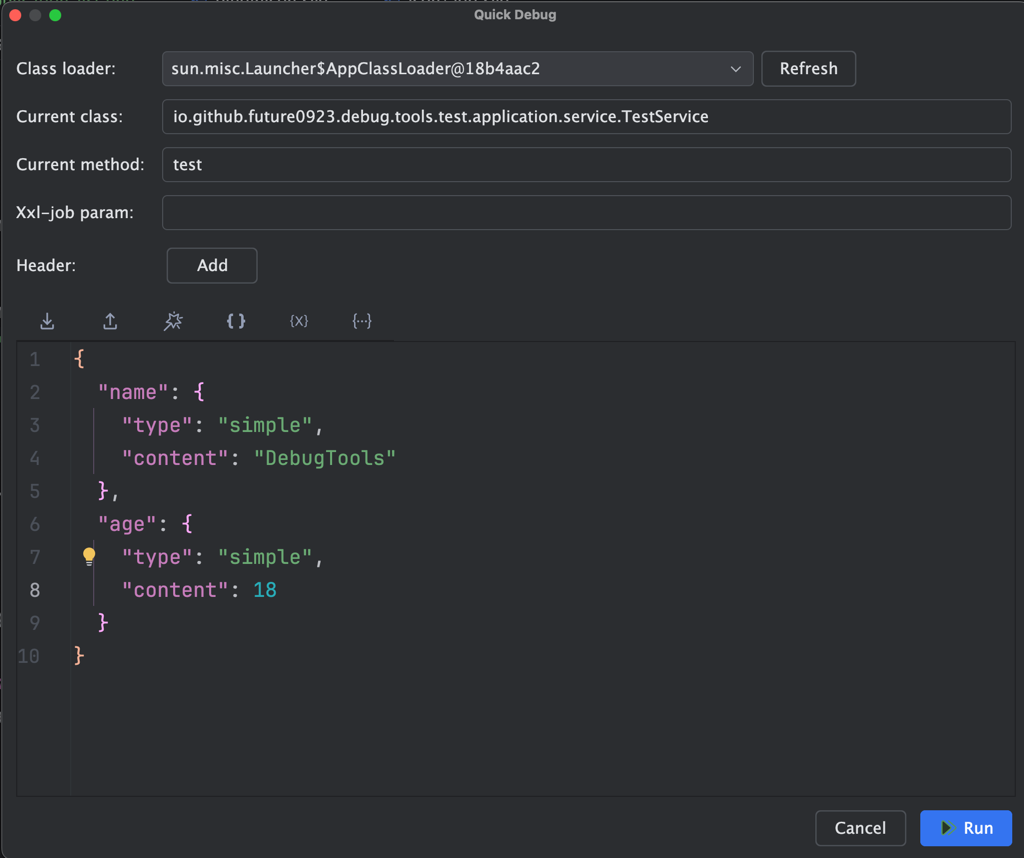Click line number 10 in gutter

[29, 656]
